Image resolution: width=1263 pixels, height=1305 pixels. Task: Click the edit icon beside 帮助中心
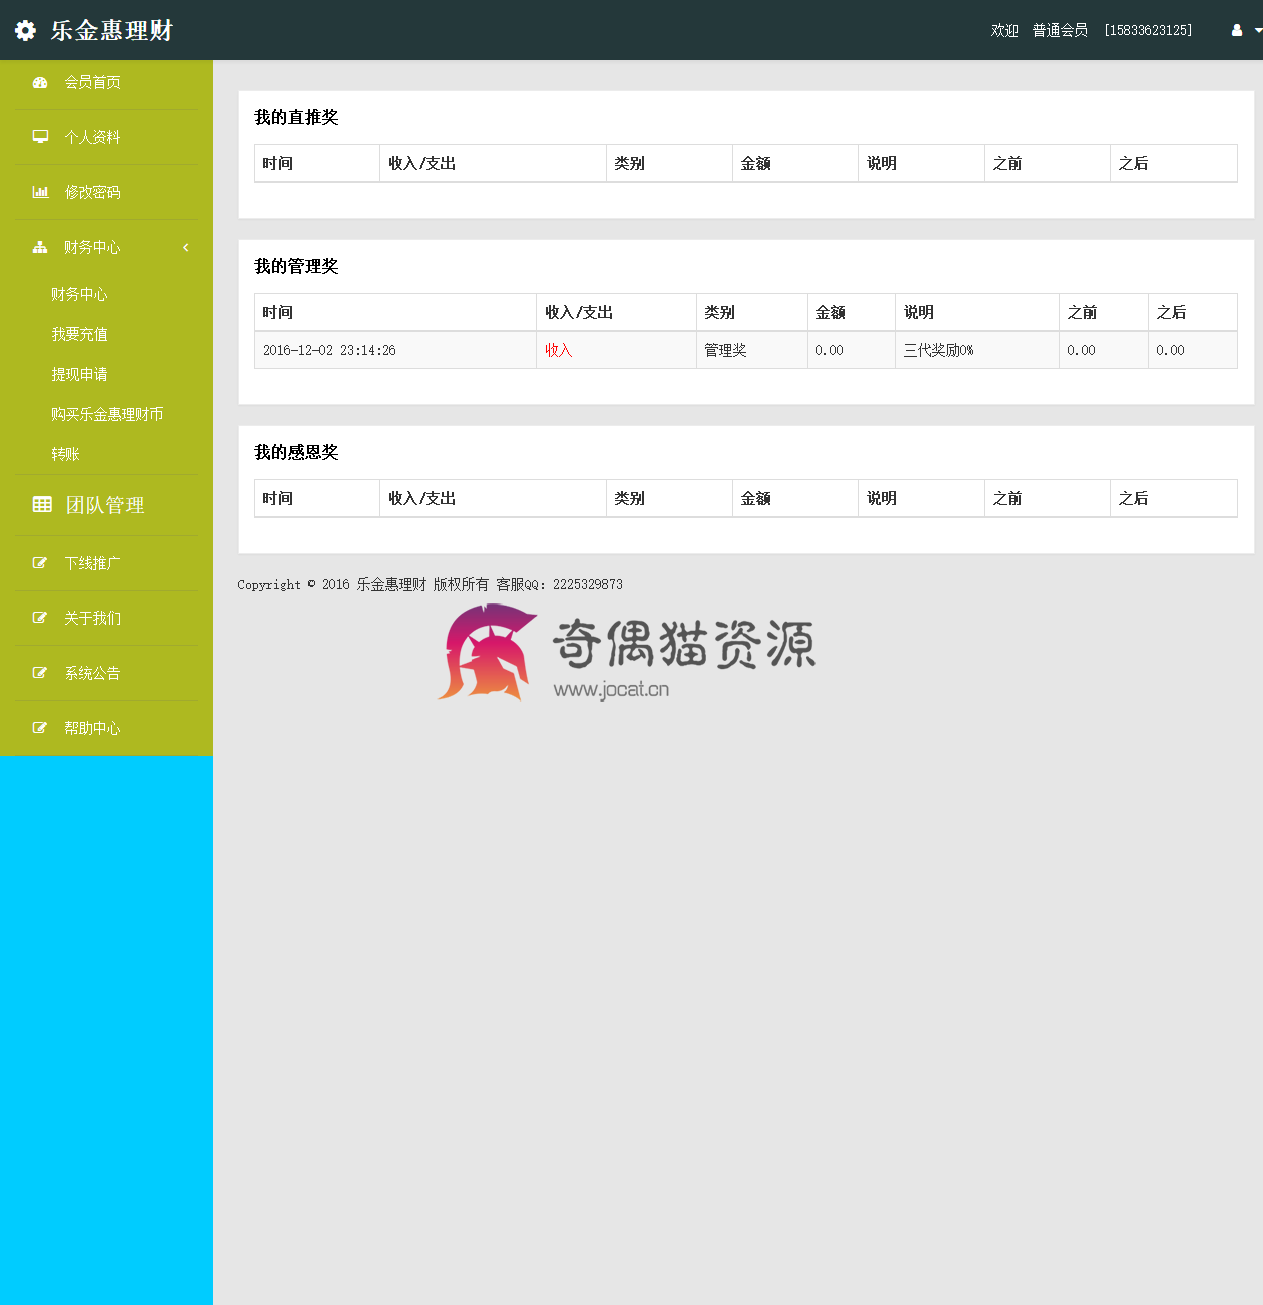pos(40,728)
